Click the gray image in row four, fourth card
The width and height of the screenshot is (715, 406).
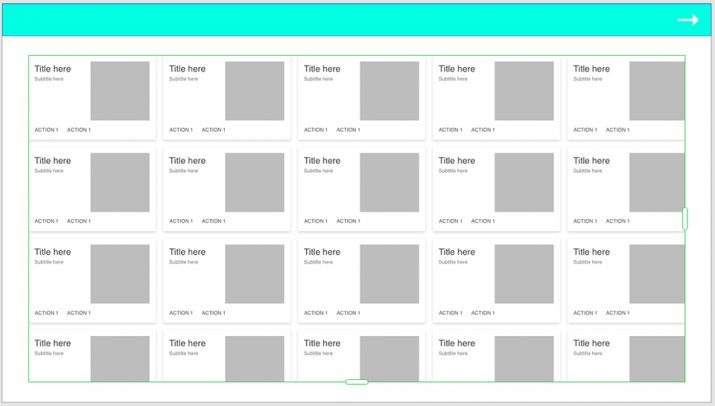(x=524, y=358)
